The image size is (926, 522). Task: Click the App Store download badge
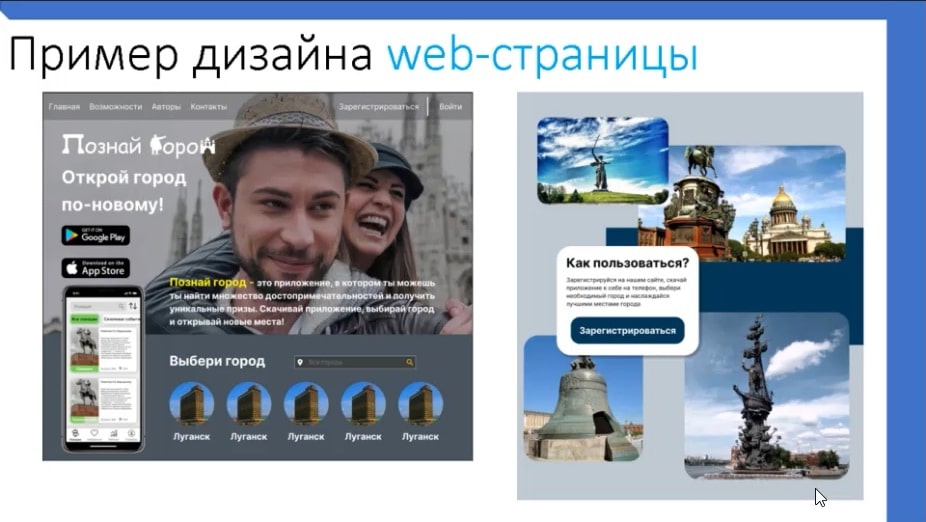(x=96, y=268)
